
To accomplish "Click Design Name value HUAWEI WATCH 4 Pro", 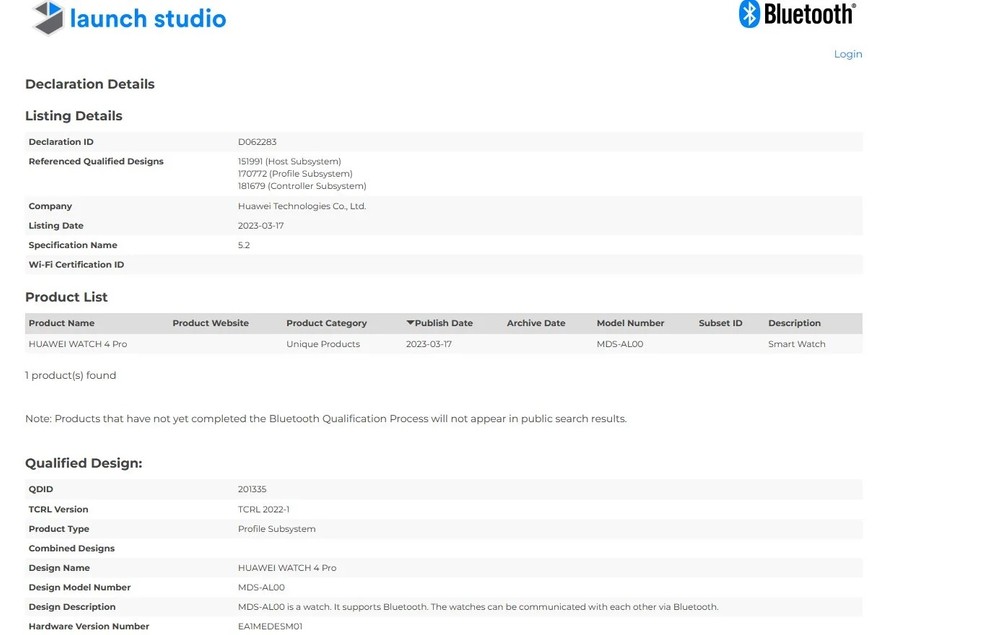I will tap(287, 567).
